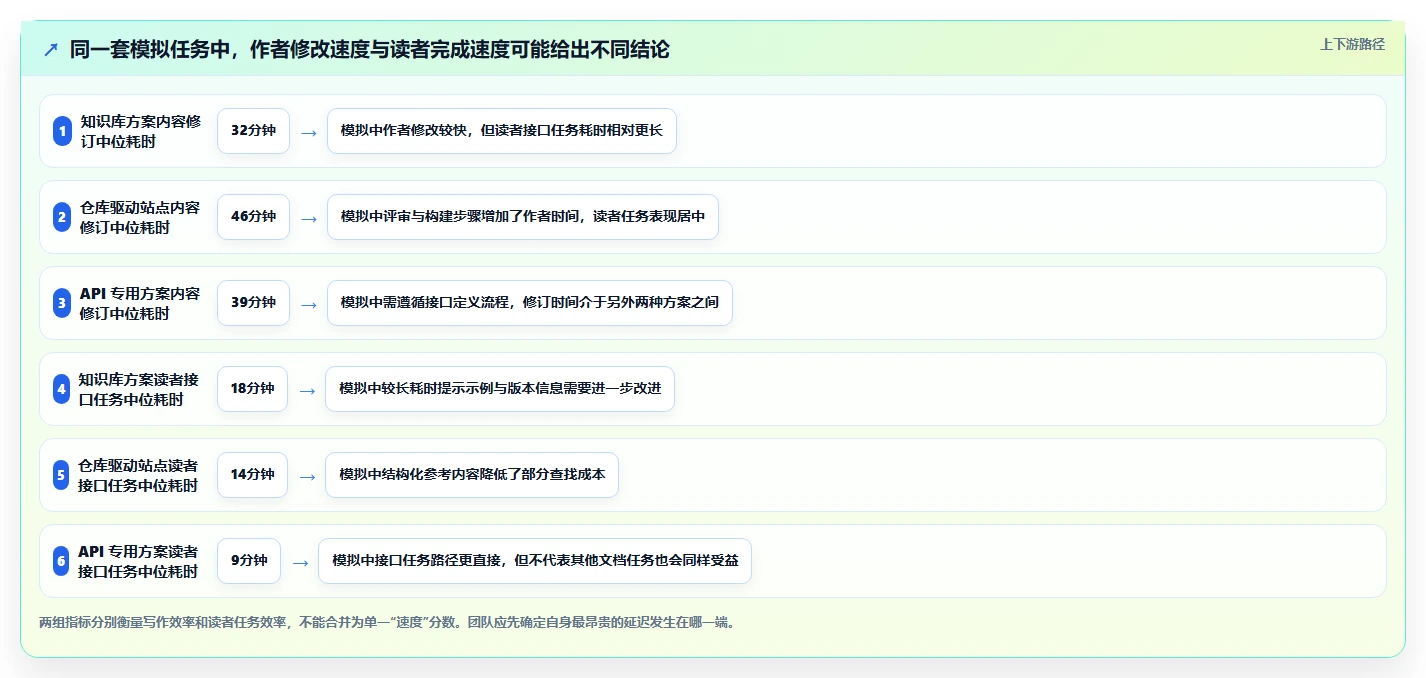Click the 46分钟 value pill
This screenshot has height=678, width=1426.
click(253, 217)
